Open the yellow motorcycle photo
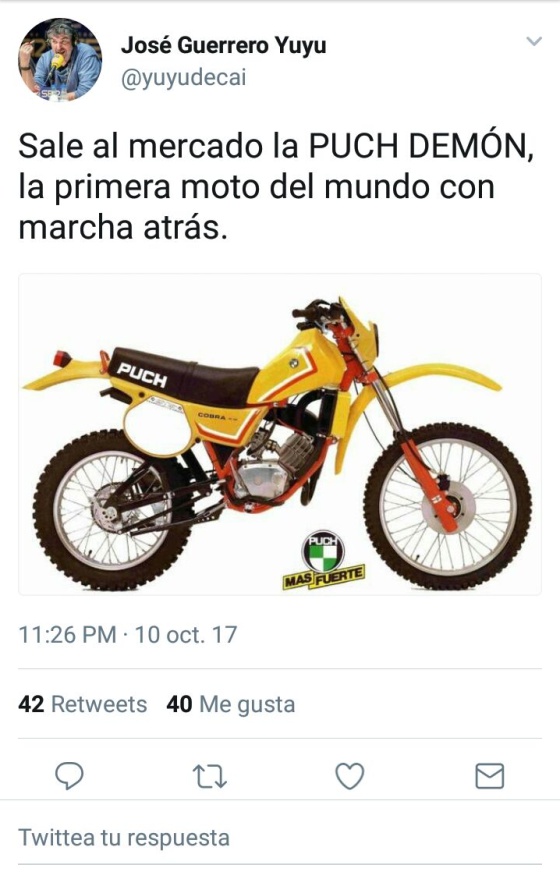The height and width of the screenshot is (872, 560). 280,434
